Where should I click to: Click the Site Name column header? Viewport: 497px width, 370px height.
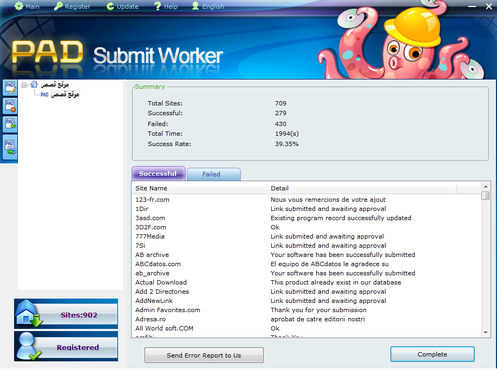pos(200,188)
